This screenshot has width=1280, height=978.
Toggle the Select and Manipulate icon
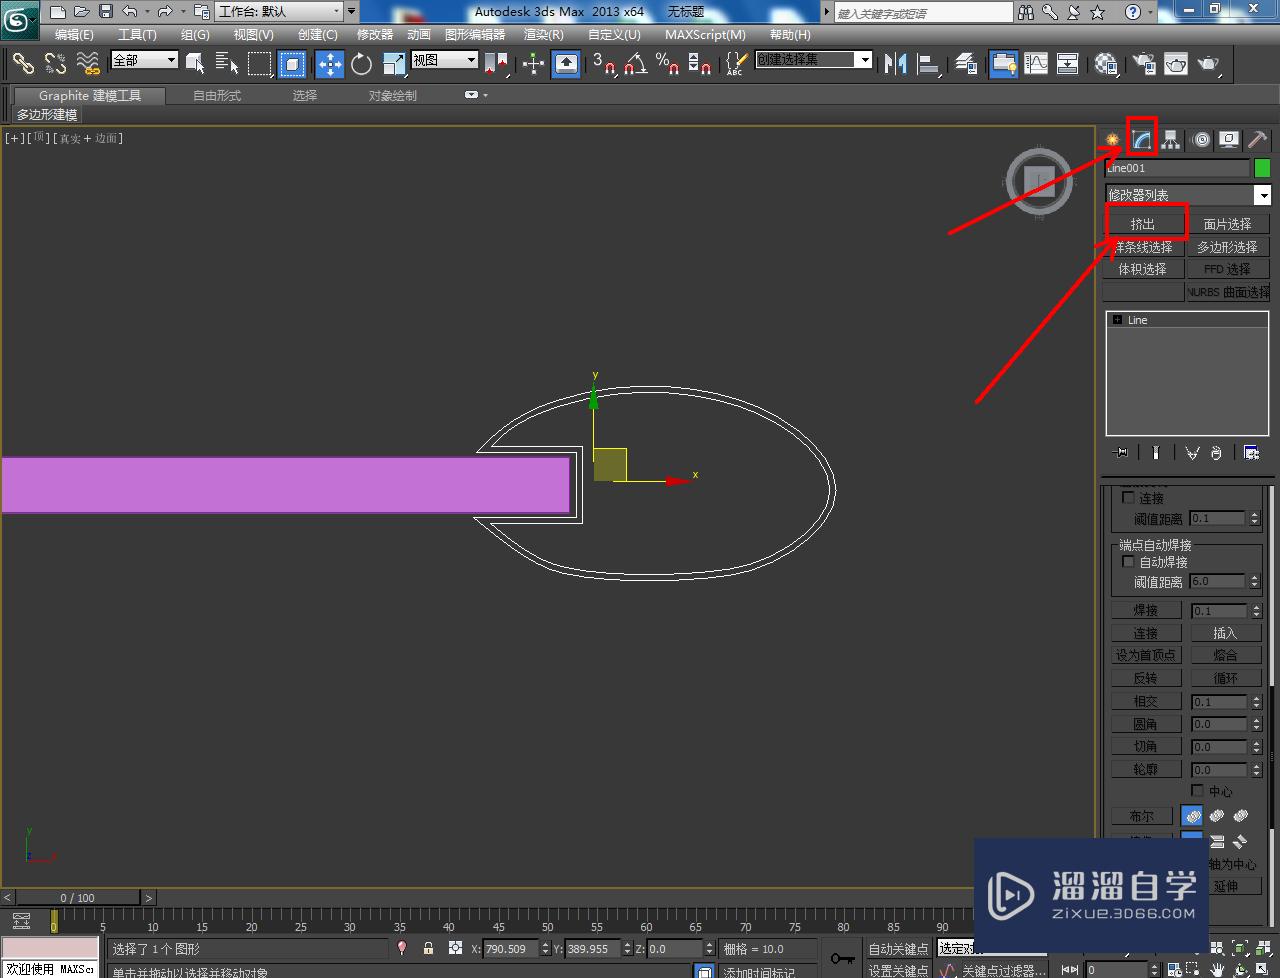[533, 64]
